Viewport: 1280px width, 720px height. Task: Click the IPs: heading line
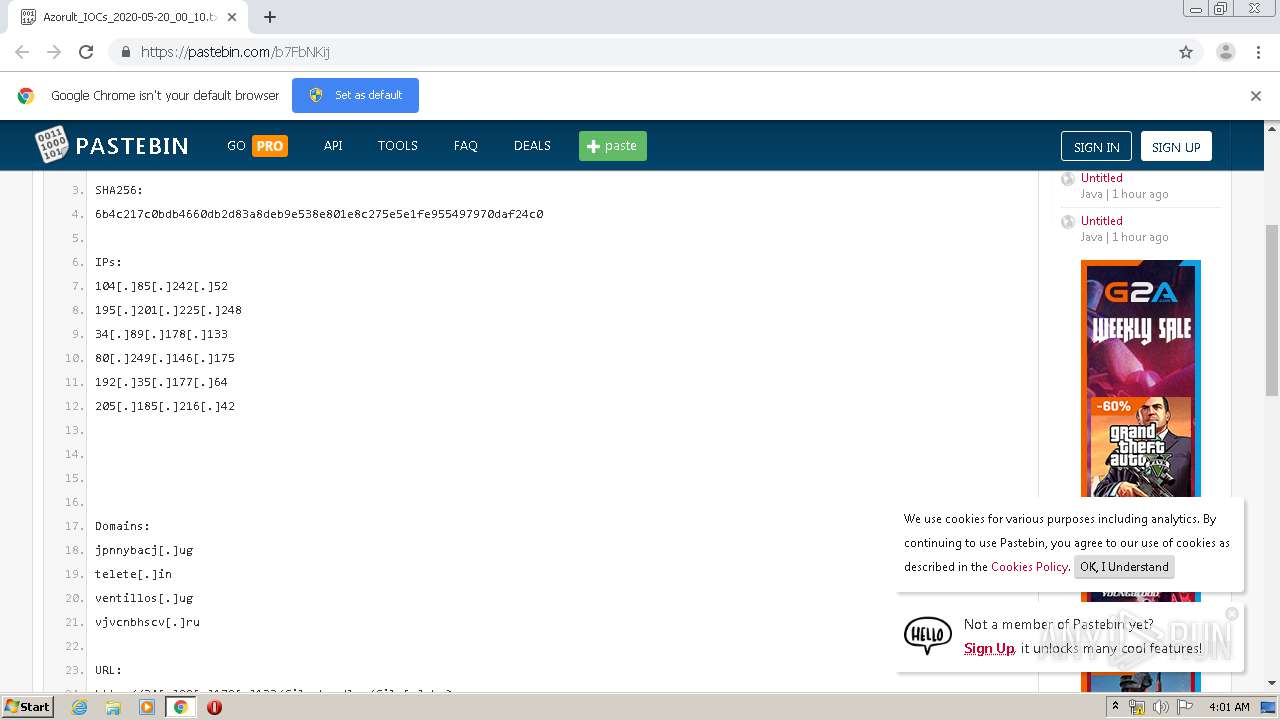[x=109, y=262]
